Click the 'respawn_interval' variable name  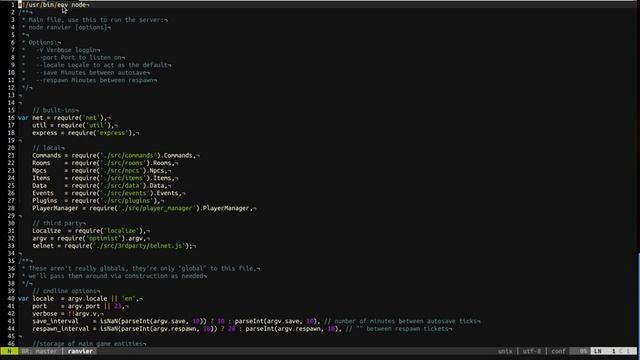click(60, 329)
